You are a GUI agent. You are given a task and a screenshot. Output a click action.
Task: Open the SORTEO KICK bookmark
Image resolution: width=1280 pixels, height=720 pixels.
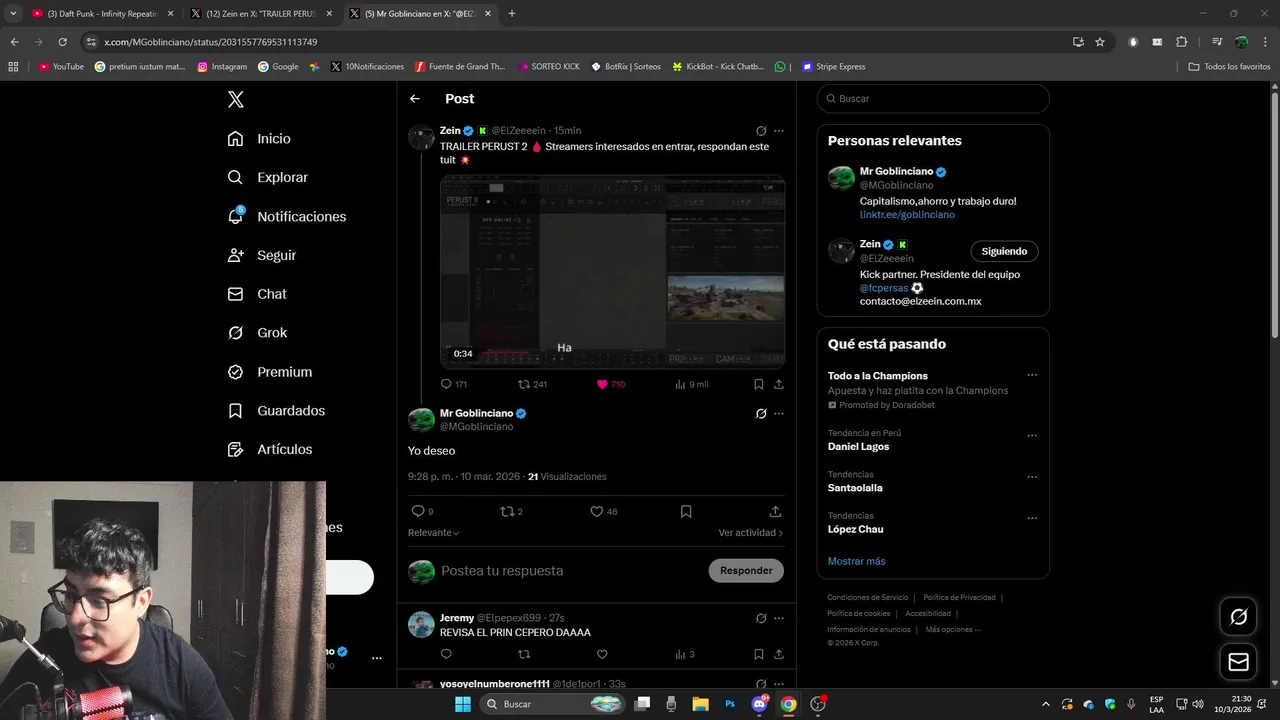pos(549,67)
